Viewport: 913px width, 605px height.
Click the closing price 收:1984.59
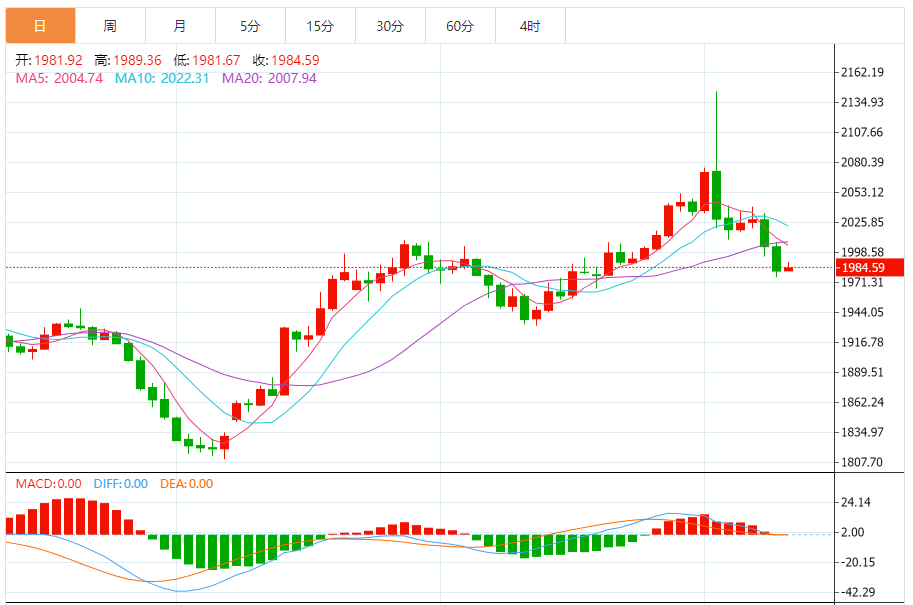click(286, 60)
